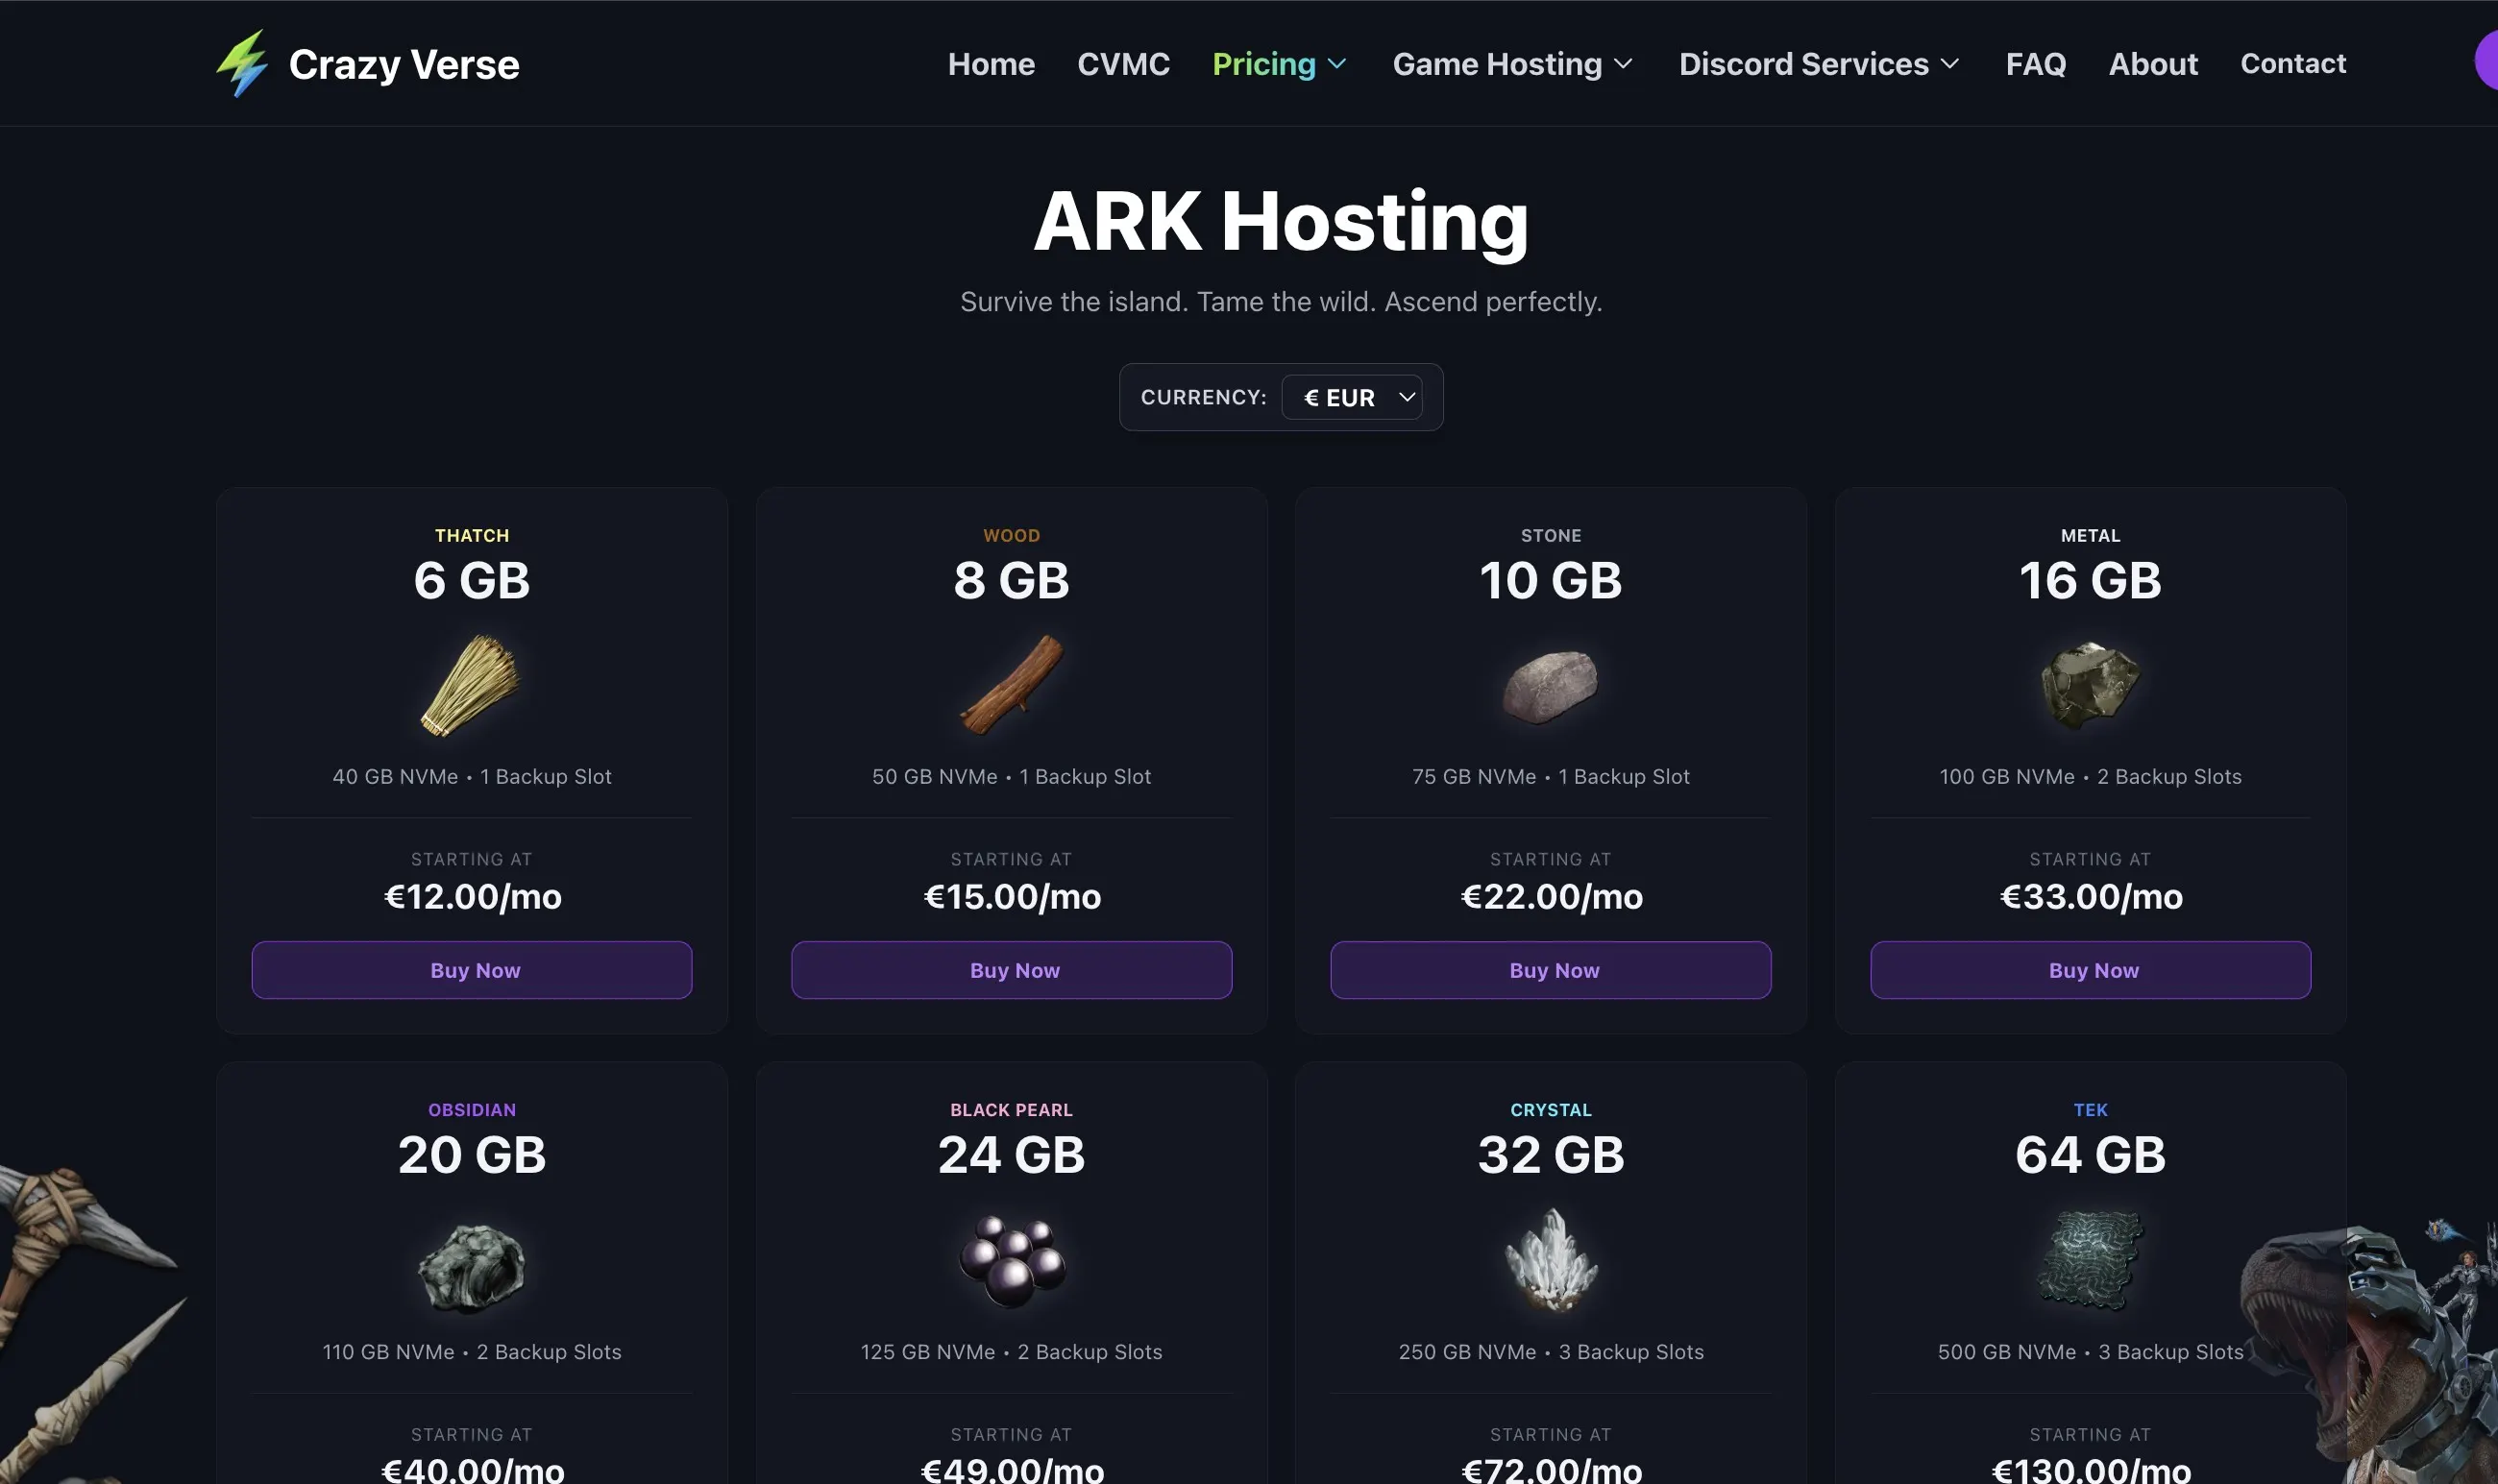The width and height of the screenshot is (2498, 1484).
Task: Click the €15.00/mo price
Action: pos(1012,896)
